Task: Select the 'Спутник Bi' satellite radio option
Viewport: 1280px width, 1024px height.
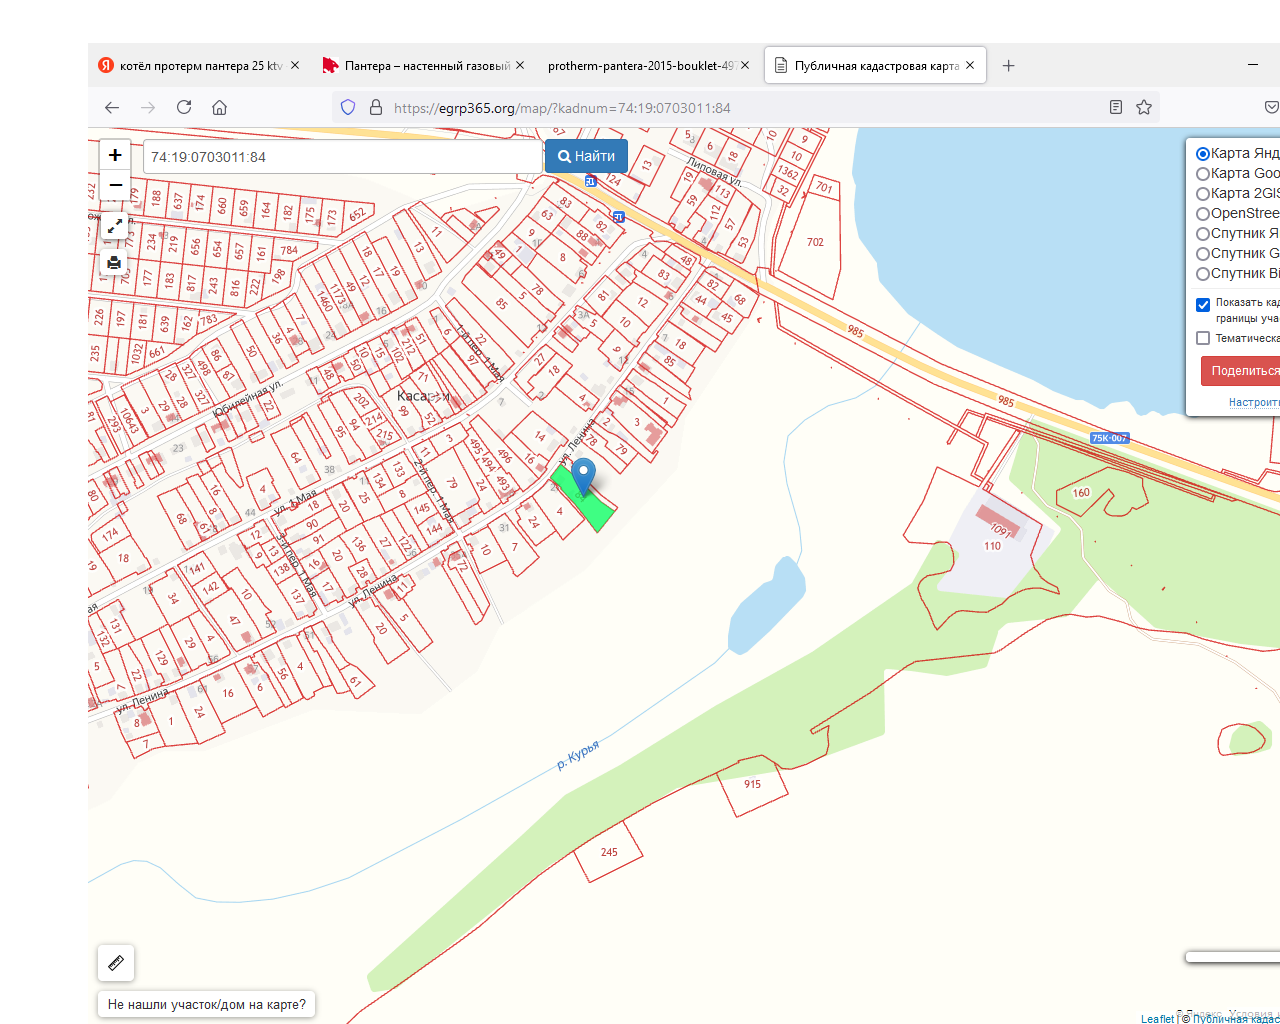Action: point(1203,274)
